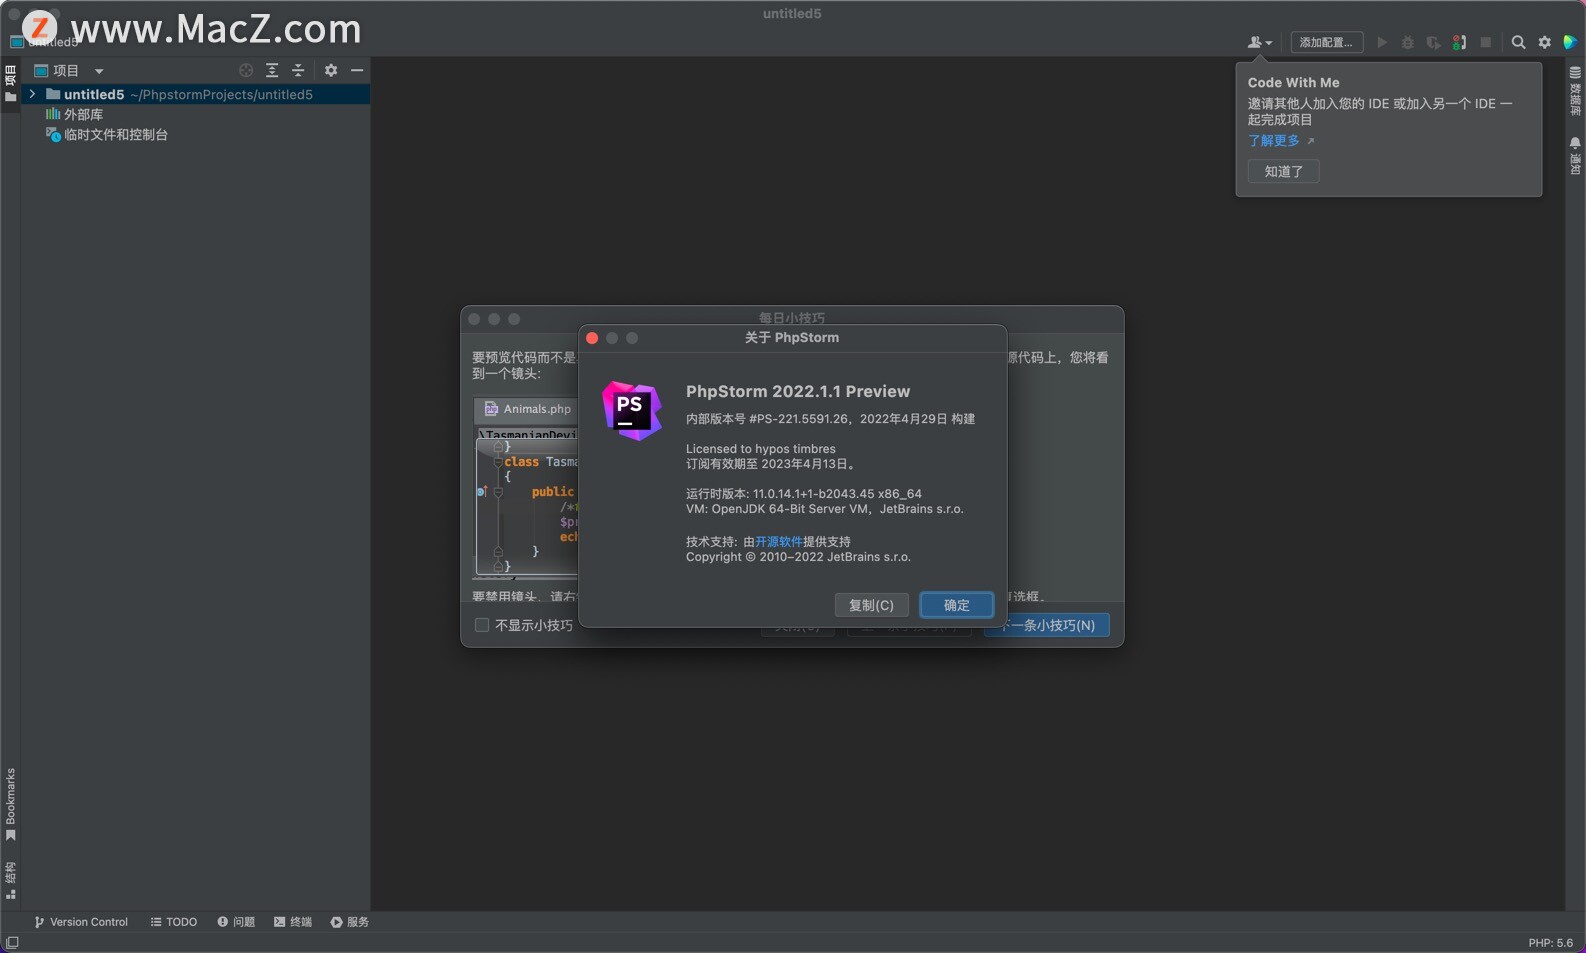Open the 问题 bottom tab
The width and height of the screenshot is (1586, 953).
236,922
